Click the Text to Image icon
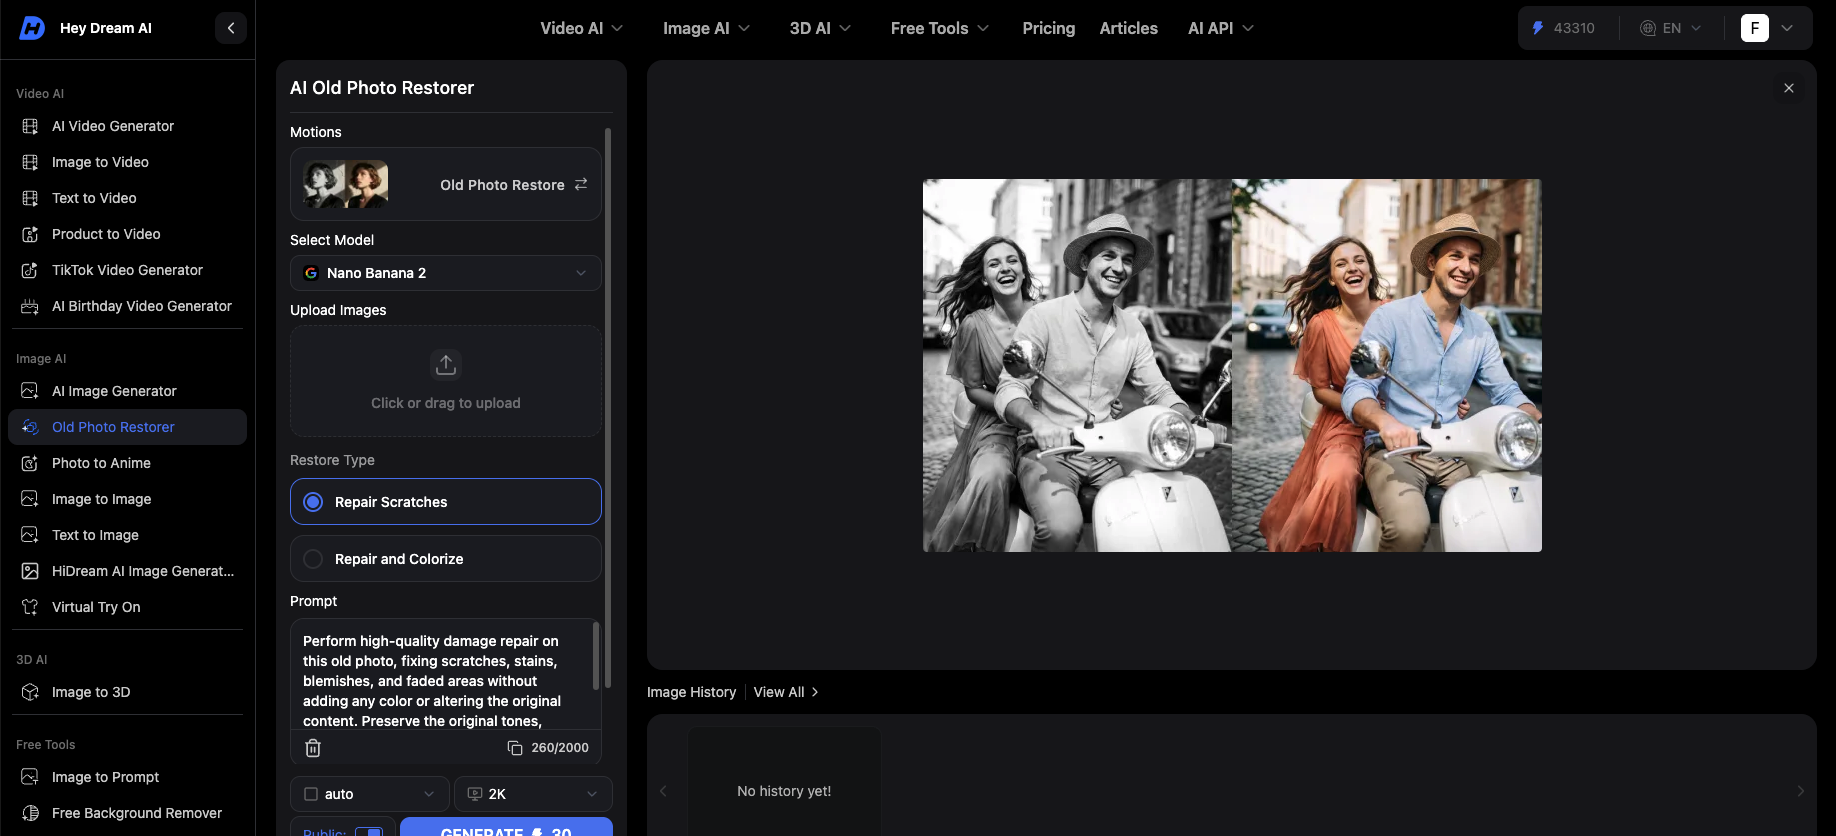This screenshot has width=1836, height=836. coord(30,535)
